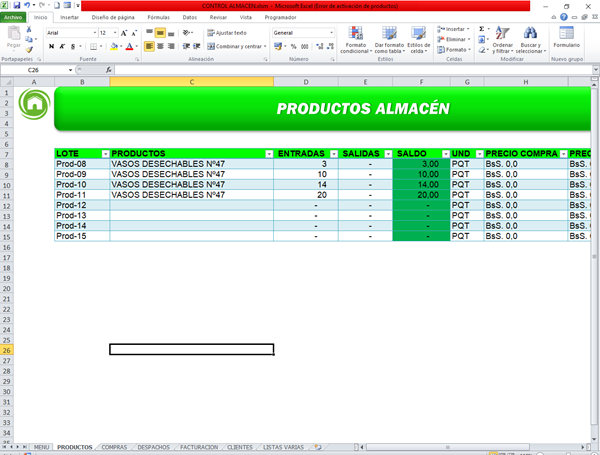Screen dimensions: 600x455
Task: Switch to the Fórmulas ribbon tab
Action: (158, 17)
